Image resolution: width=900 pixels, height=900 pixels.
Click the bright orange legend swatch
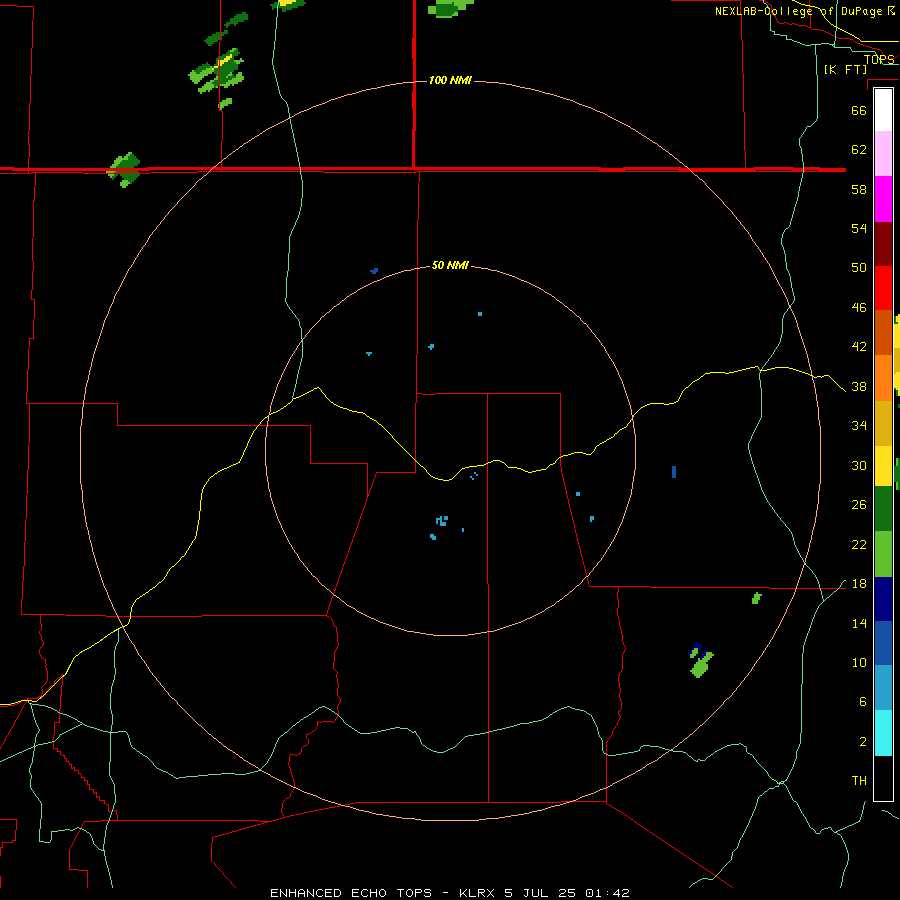coord(883,378)
